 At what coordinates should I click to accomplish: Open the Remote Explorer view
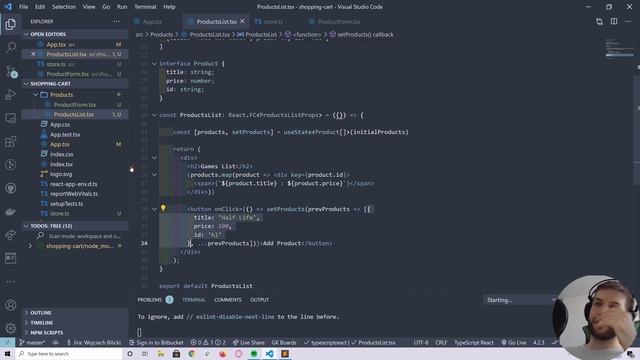point(11,118)
